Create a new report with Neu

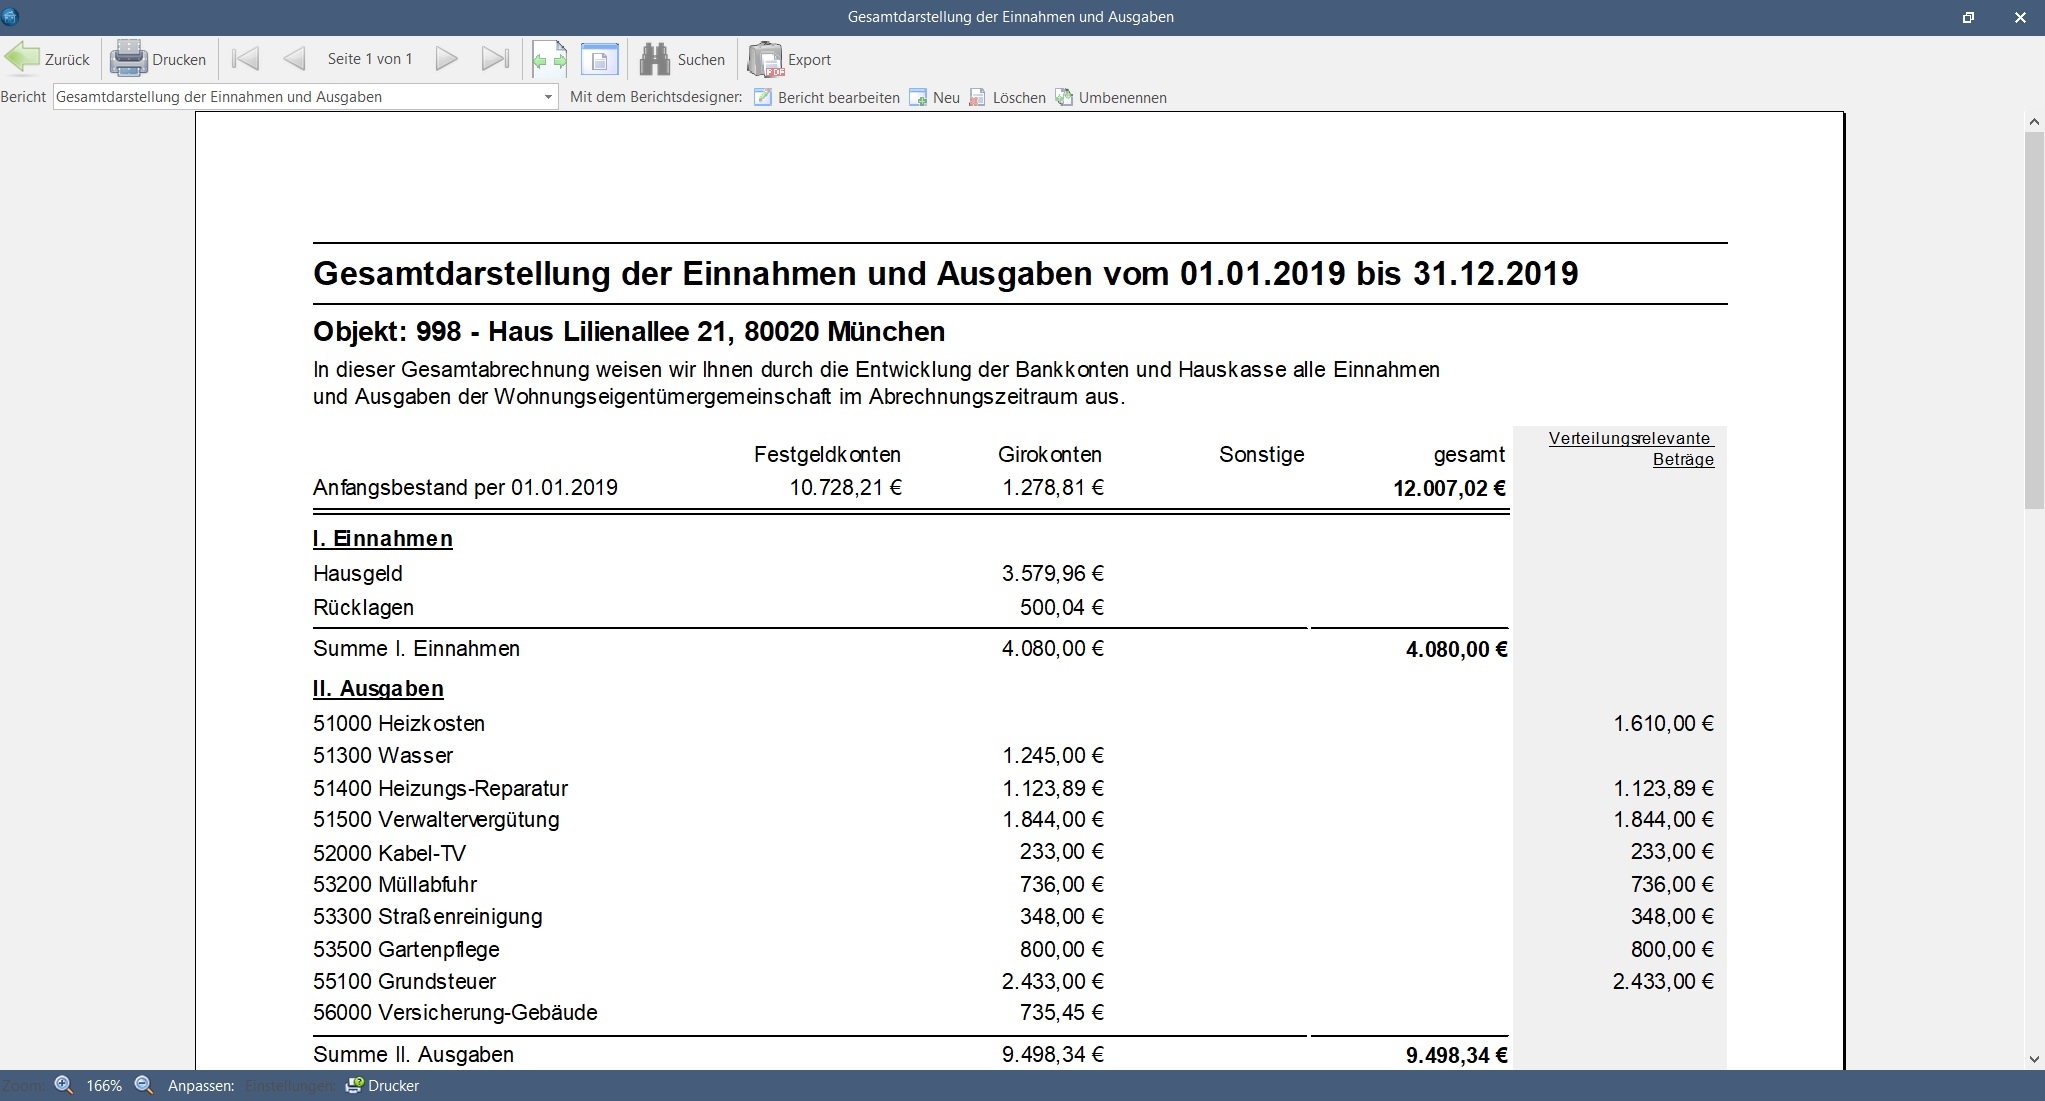click(934, 97)
